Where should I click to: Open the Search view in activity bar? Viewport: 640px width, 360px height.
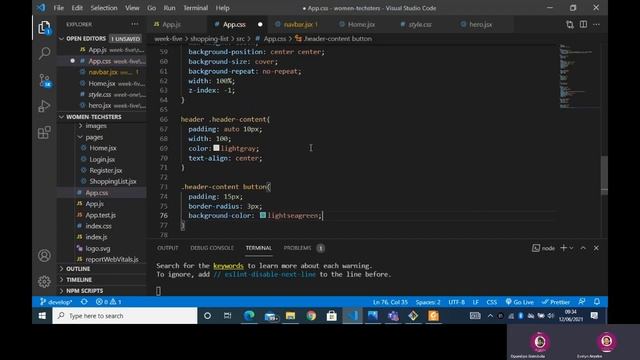point(44,53)
